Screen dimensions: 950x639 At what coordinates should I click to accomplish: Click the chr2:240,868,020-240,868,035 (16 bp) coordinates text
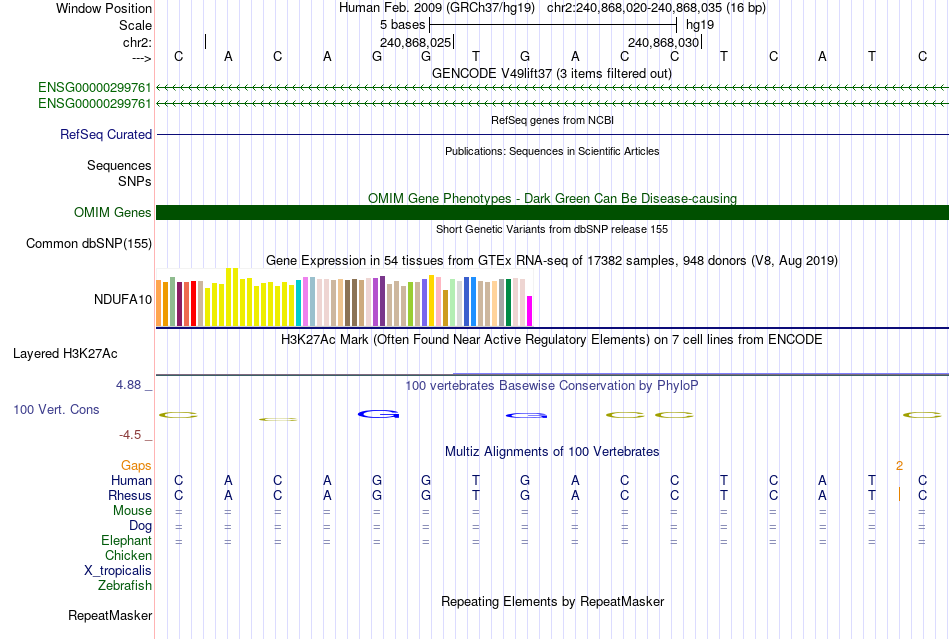tap(656, 8)
